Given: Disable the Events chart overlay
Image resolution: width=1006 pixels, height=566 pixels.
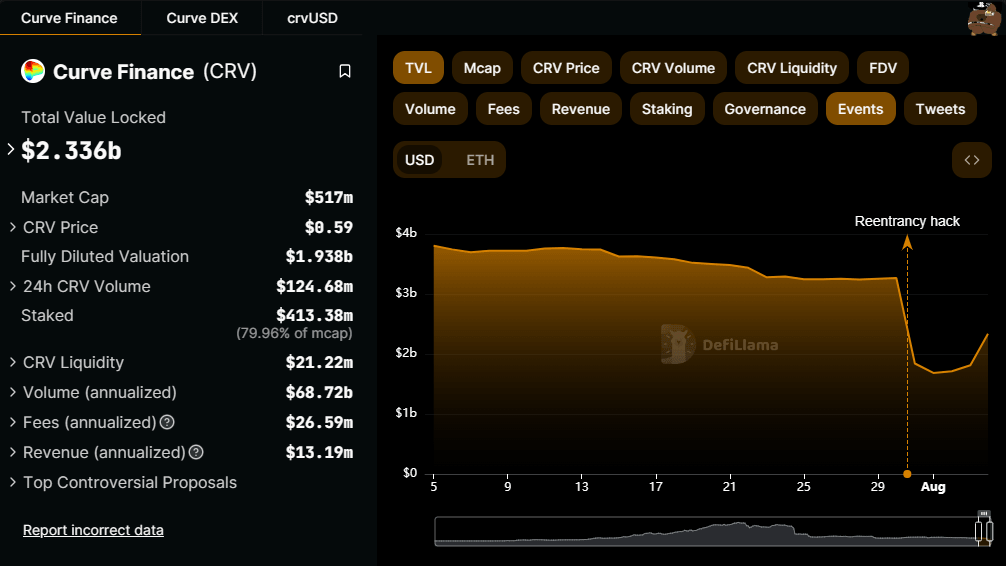Looking at the screenshot, I should [x=860, y=109].
